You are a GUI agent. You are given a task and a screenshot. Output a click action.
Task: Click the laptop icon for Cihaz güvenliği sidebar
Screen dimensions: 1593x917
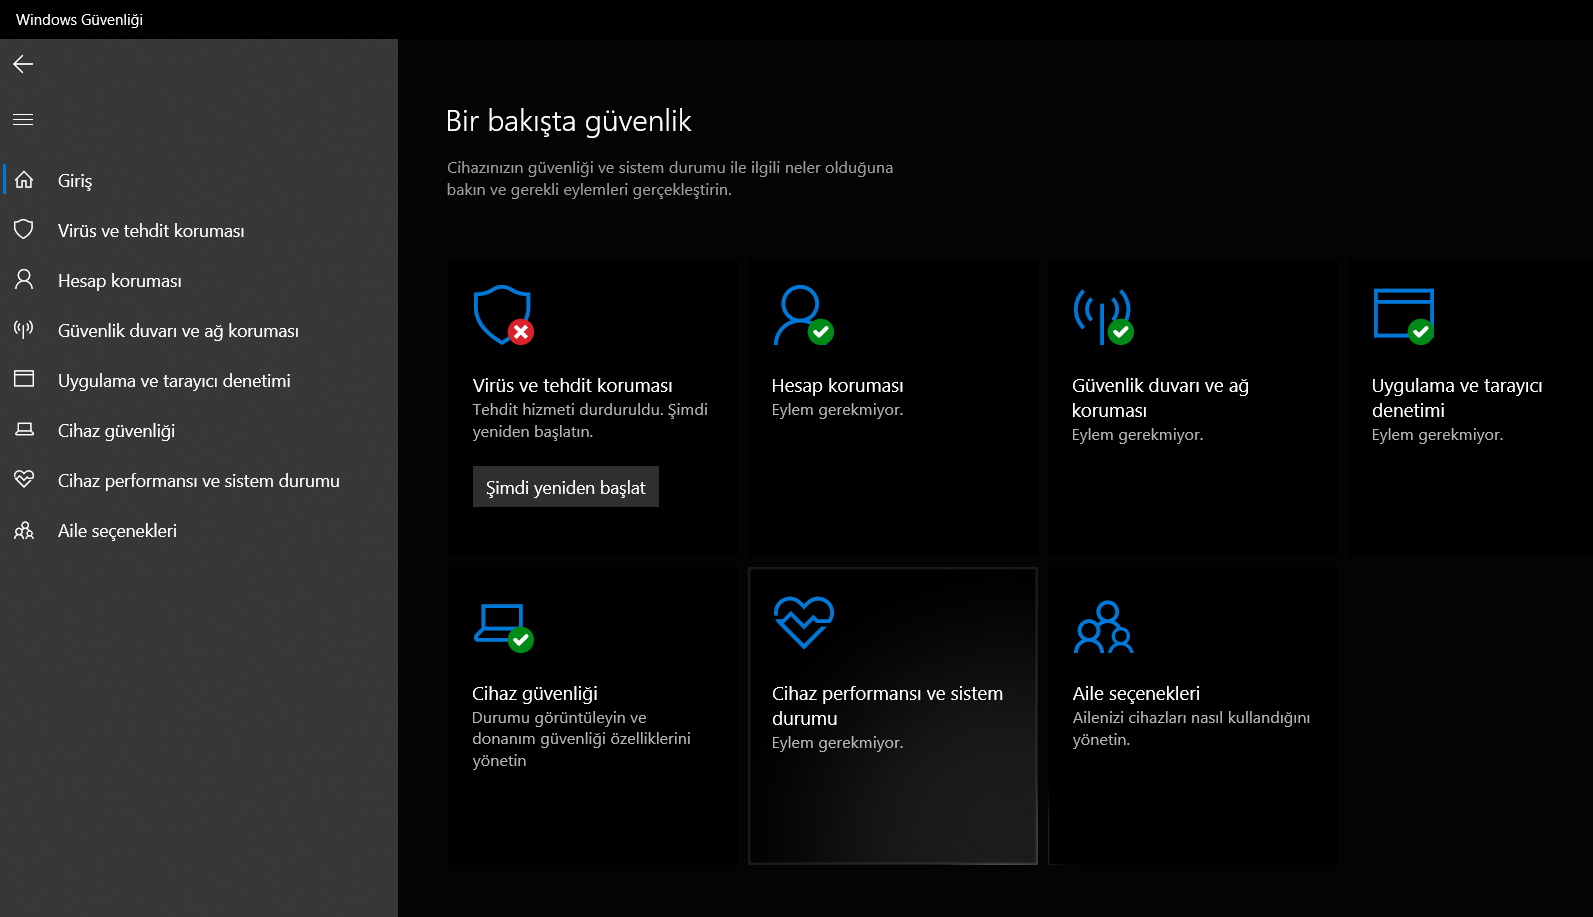(24, 430)
